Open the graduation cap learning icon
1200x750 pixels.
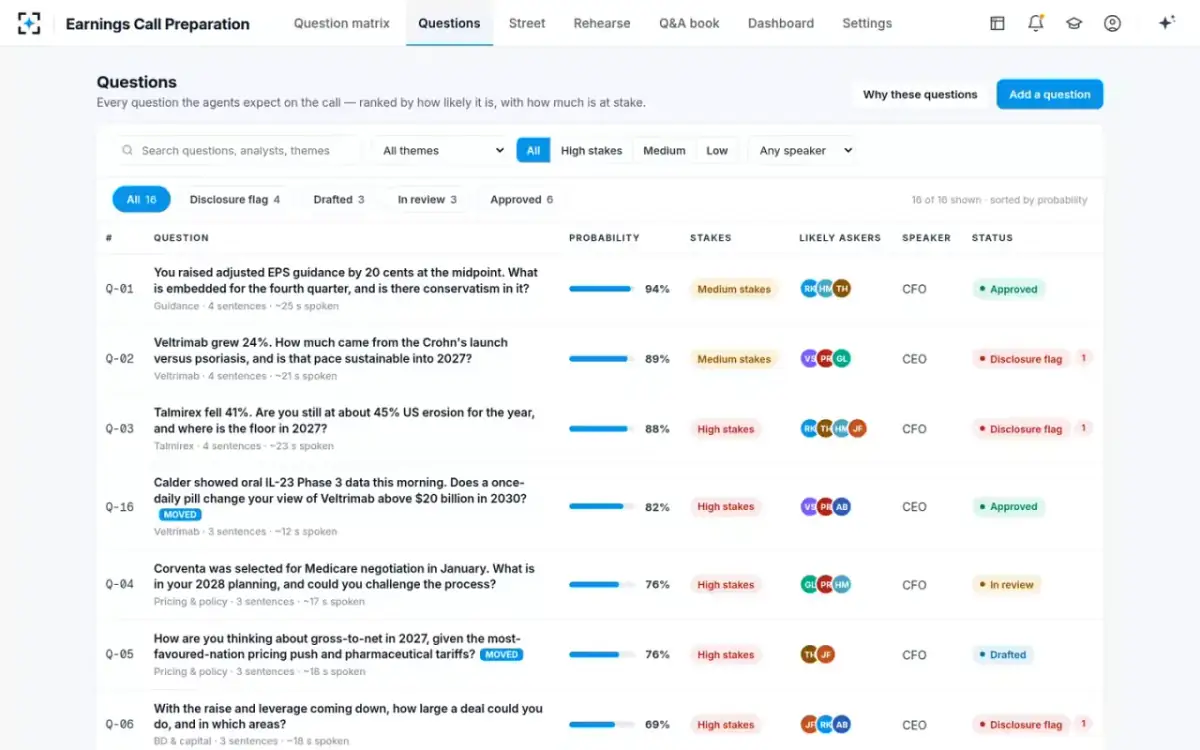pyautogui.click(x=1074, y=23)
